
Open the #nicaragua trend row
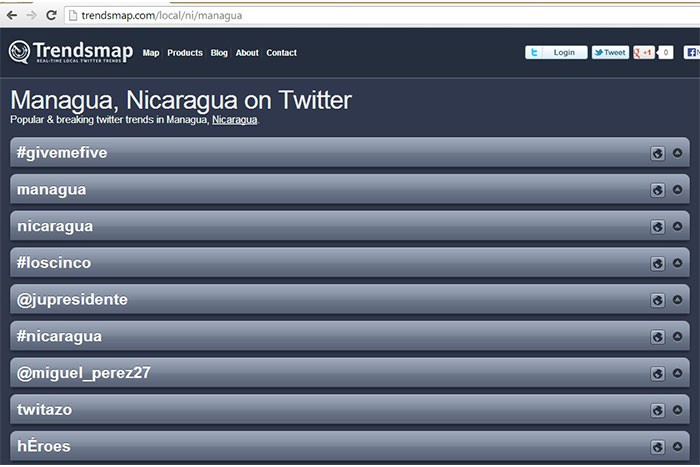pyautogui.click(x=350, y=336)
